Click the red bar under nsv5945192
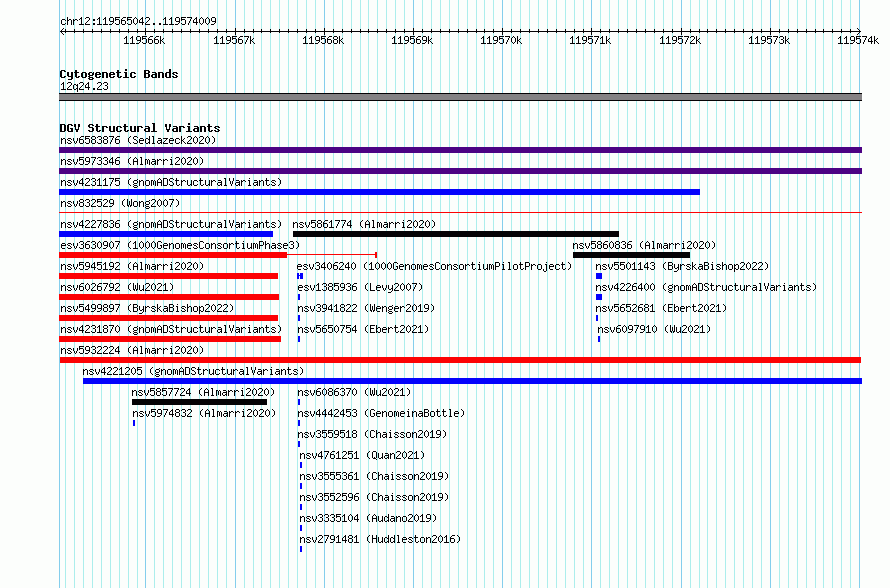 point(169,276)
